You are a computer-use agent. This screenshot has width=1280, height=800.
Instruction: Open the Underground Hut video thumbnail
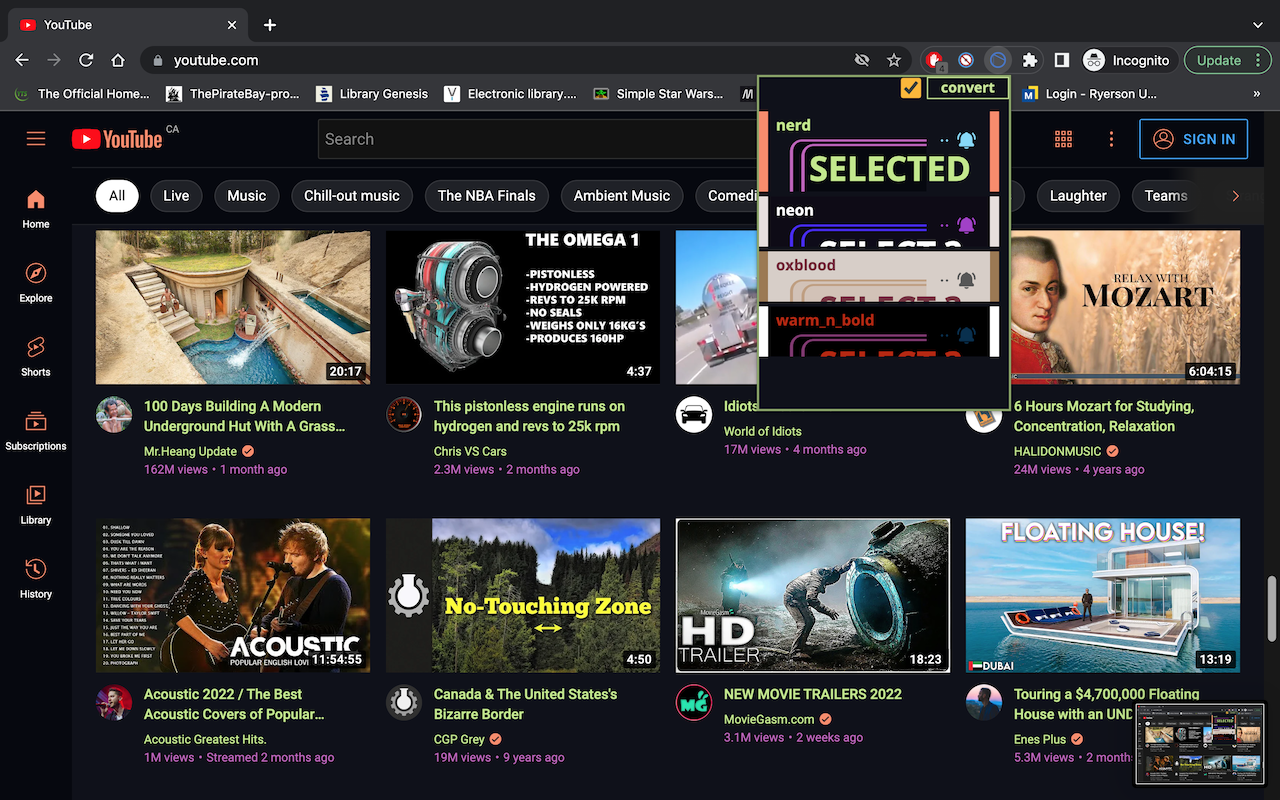tap(233, 308)
